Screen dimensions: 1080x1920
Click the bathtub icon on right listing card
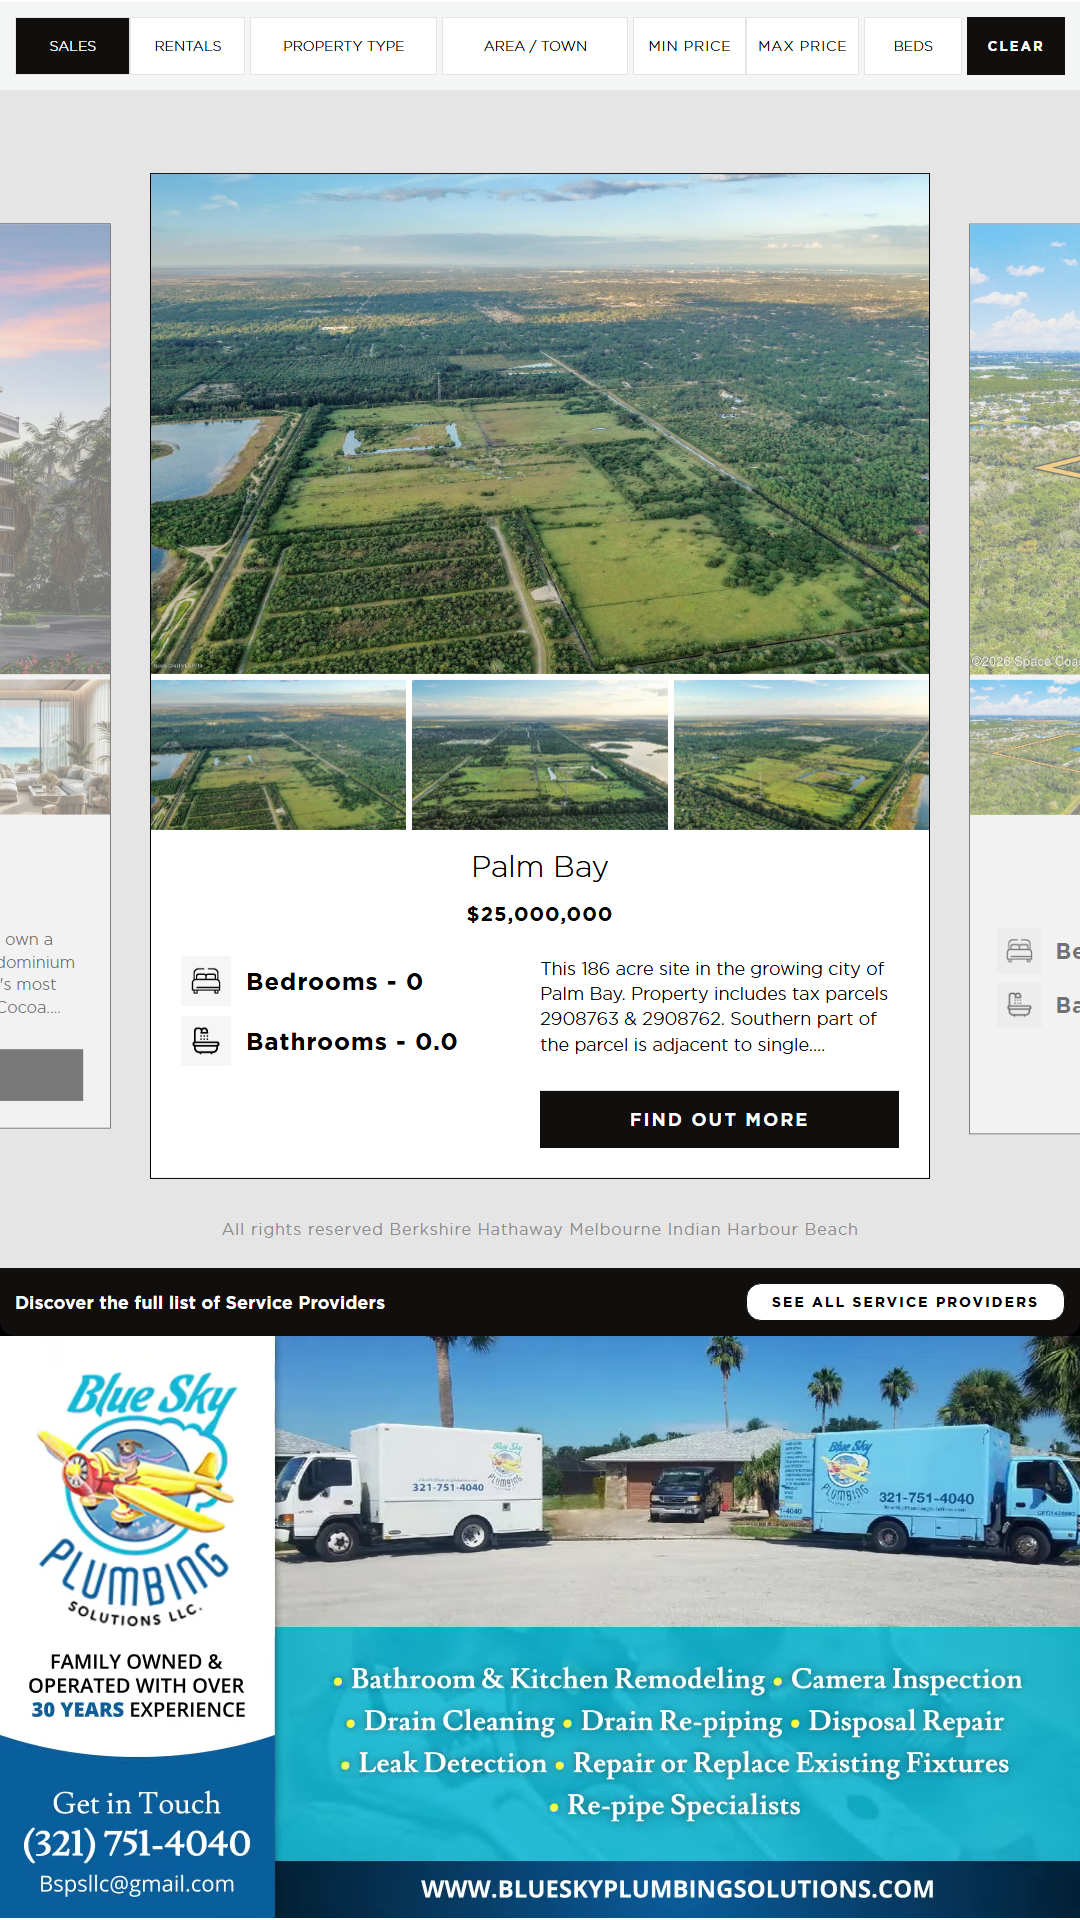[1019, 1004]
